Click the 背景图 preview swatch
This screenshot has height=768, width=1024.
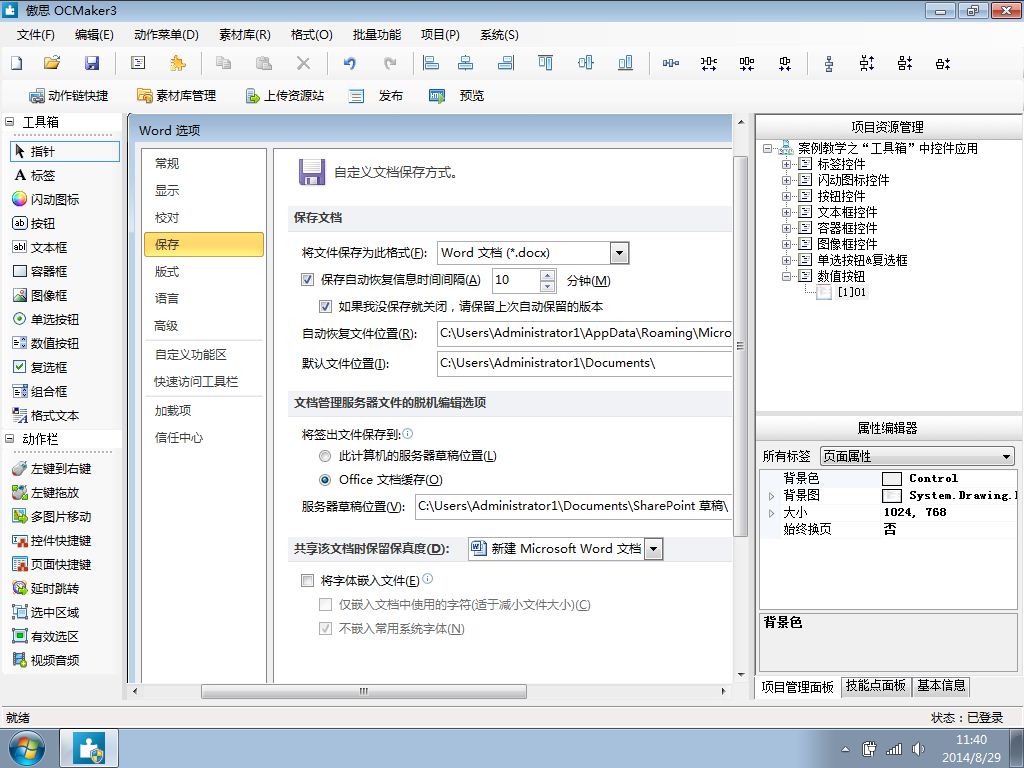click(891, 496)
